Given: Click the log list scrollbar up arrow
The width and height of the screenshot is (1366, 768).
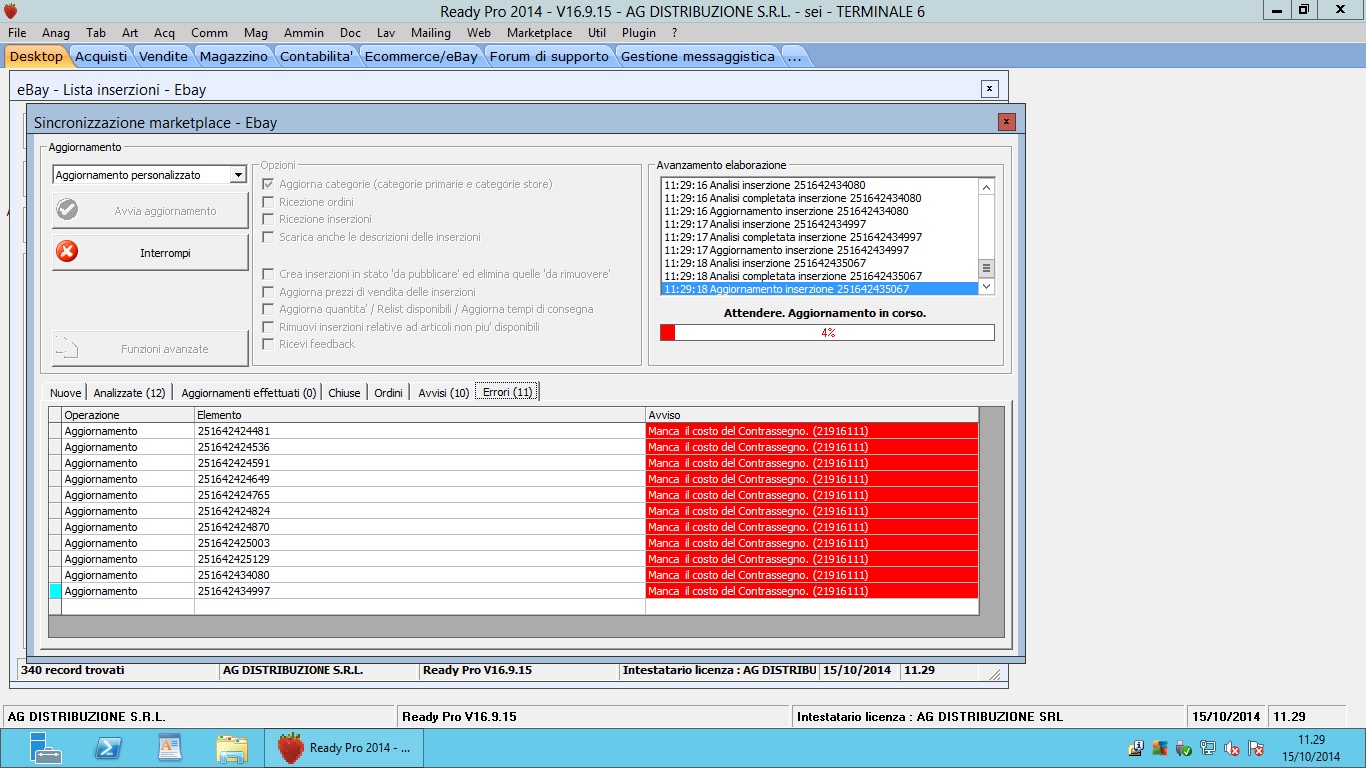Looking at the screenshot, I should pyautogui.click(x=986, y=187).
